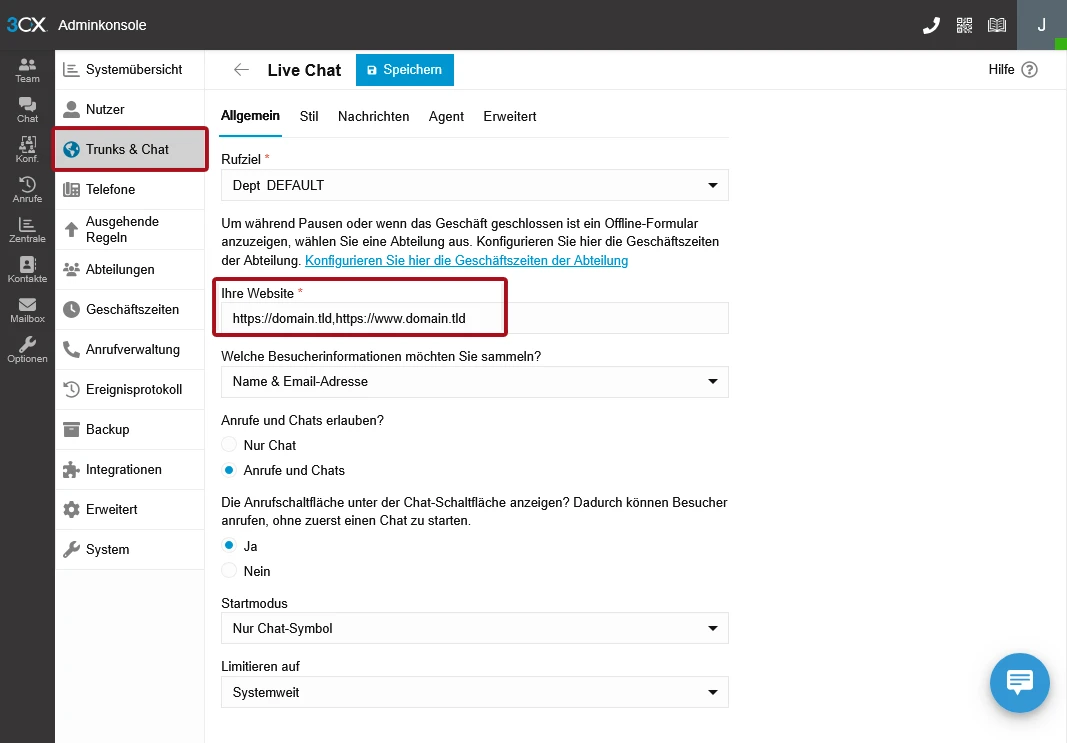Open the Team icon in left rail
Image resolution: width=1067 pixels, height=743 pixels.
[x=27, y=69]
